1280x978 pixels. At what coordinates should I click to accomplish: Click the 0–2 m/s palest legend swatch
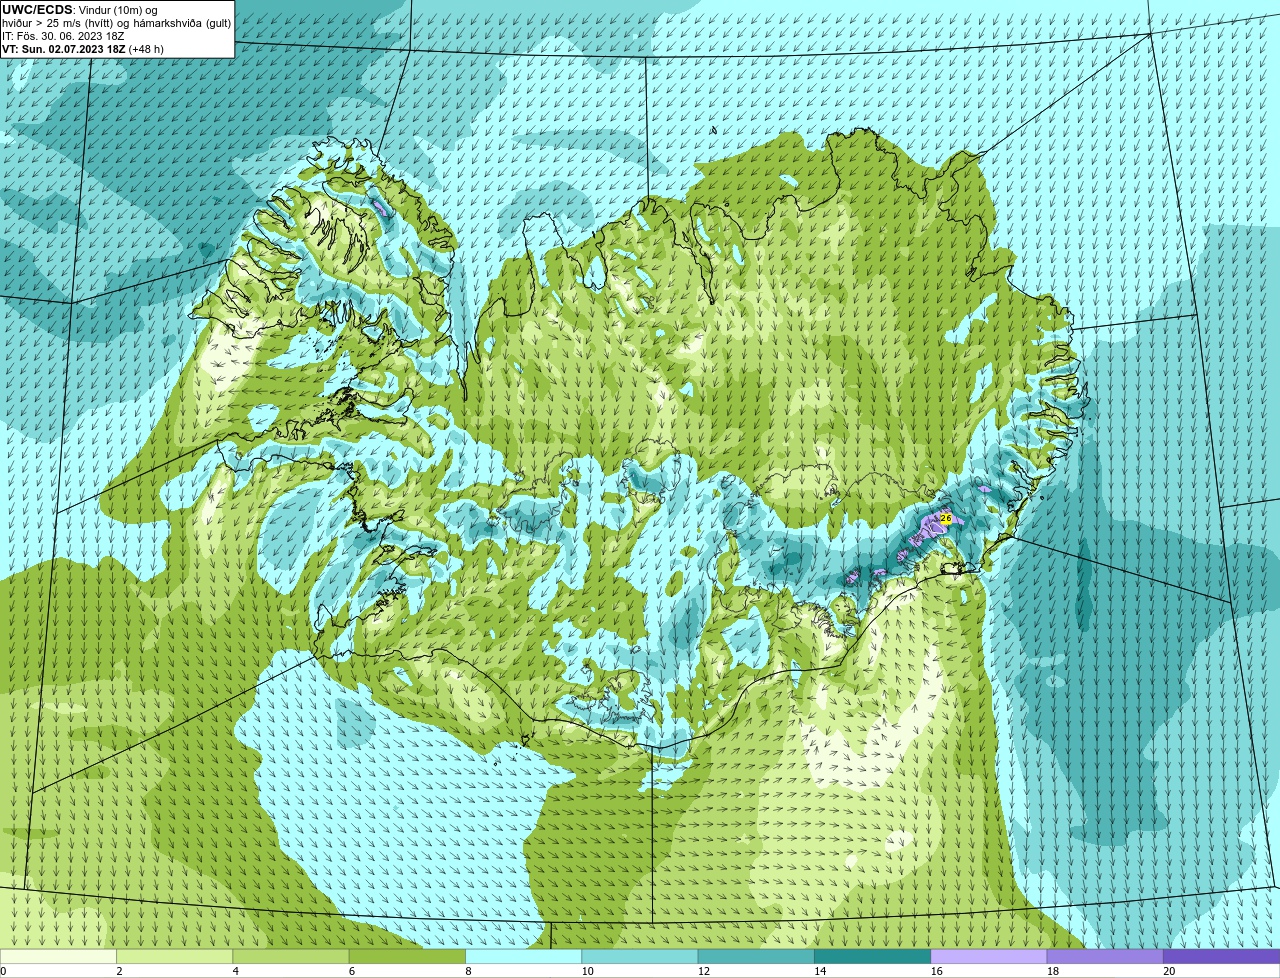tap(58, 956)
